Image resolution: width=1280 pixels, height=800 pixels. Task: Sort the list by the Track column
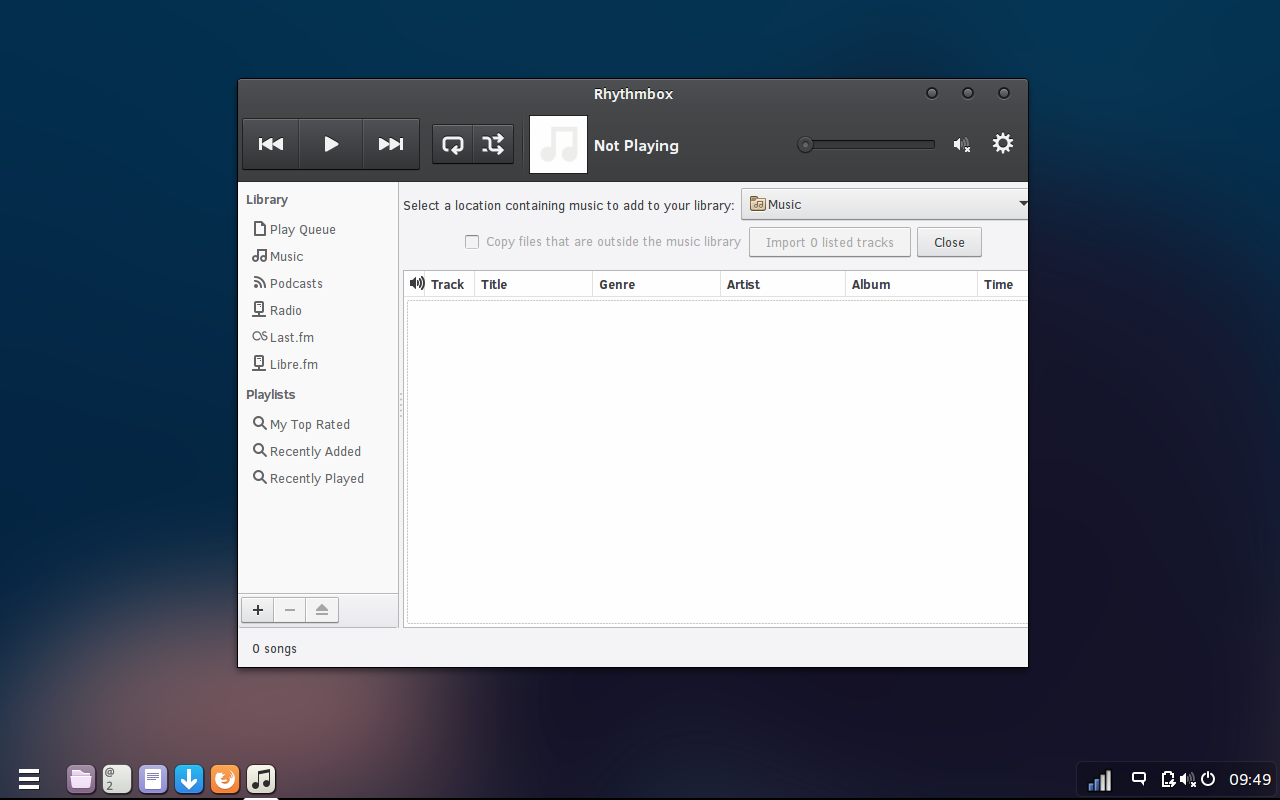point(448,284)
